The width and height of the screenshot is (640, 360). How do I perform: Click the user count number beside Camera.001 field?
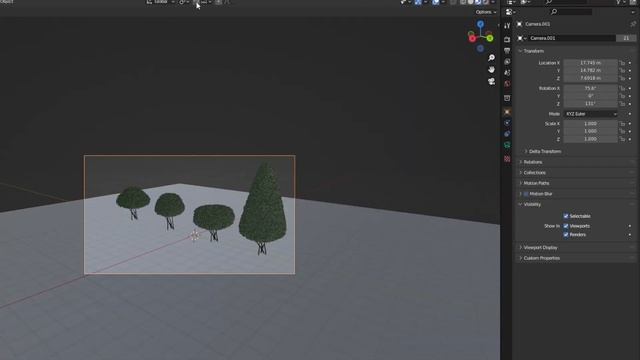626,38
